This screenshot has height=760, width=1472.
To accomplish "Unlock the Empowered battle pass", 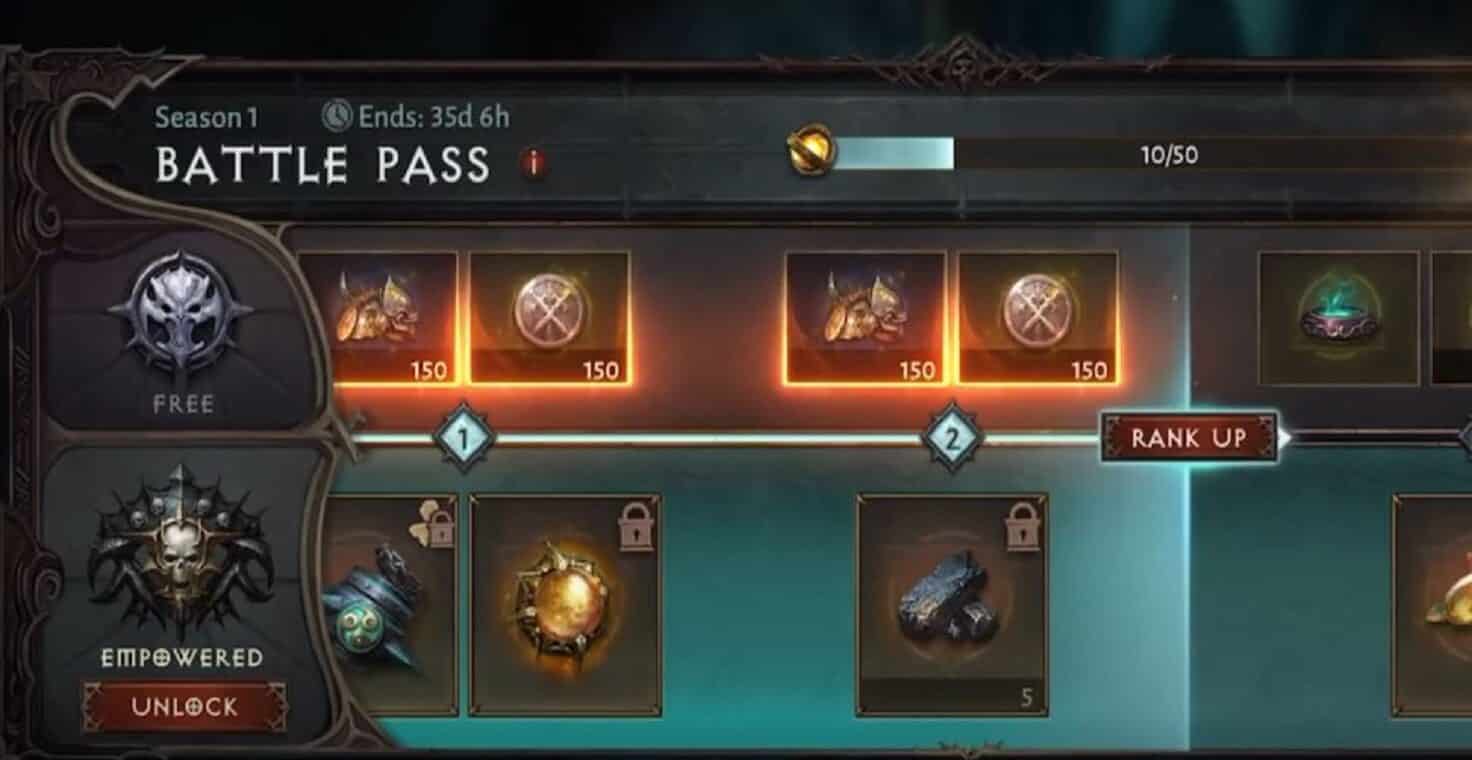I will click(x=184, y=707).
